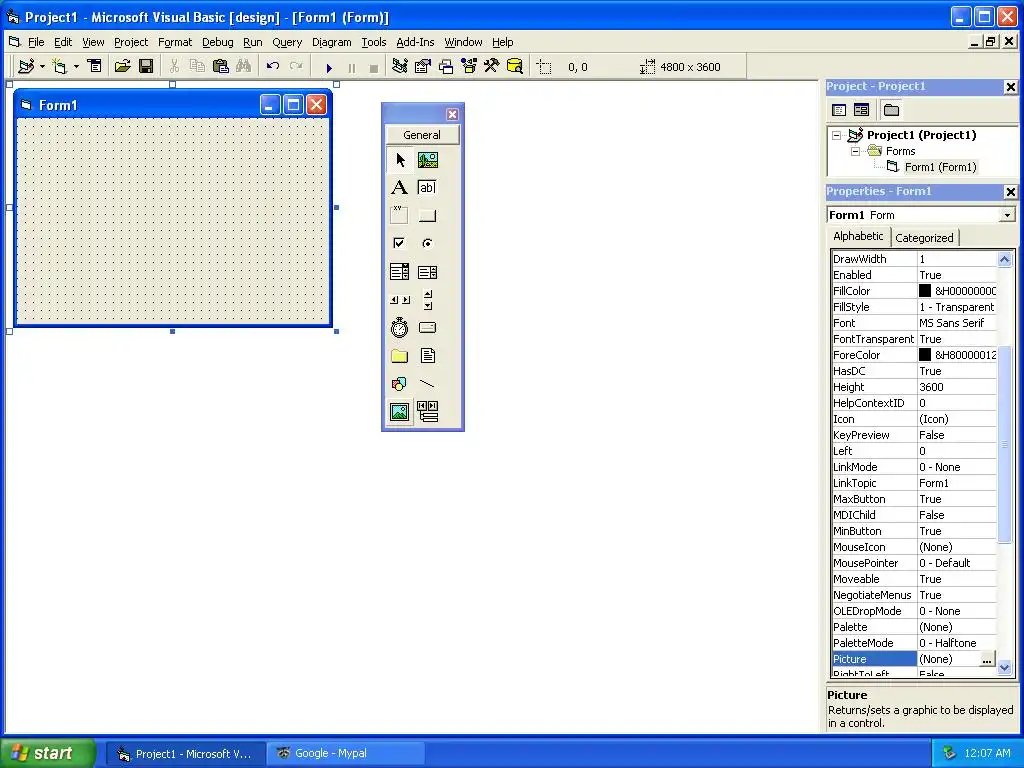Open the Object Browser toolbar icon
The height and width of the screenshot is (768, 1024).
(x=469, y=67)
